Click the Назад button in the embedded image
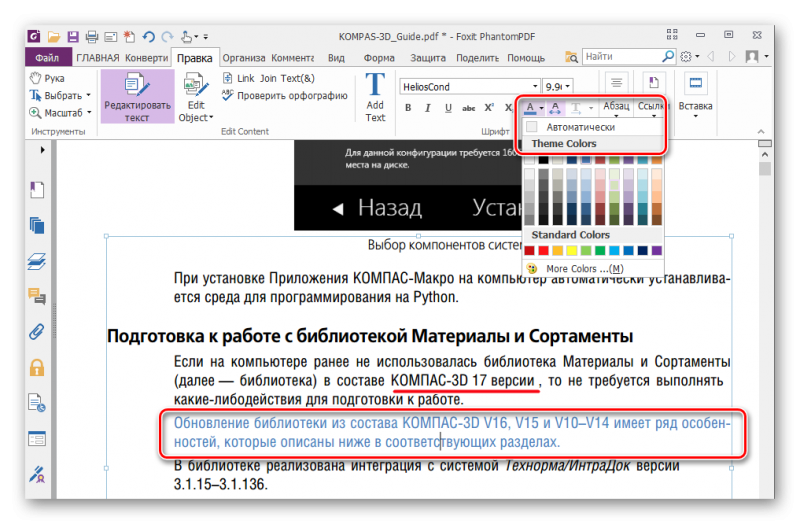Screen dimensions: 800x524 [x=378, y=208]
